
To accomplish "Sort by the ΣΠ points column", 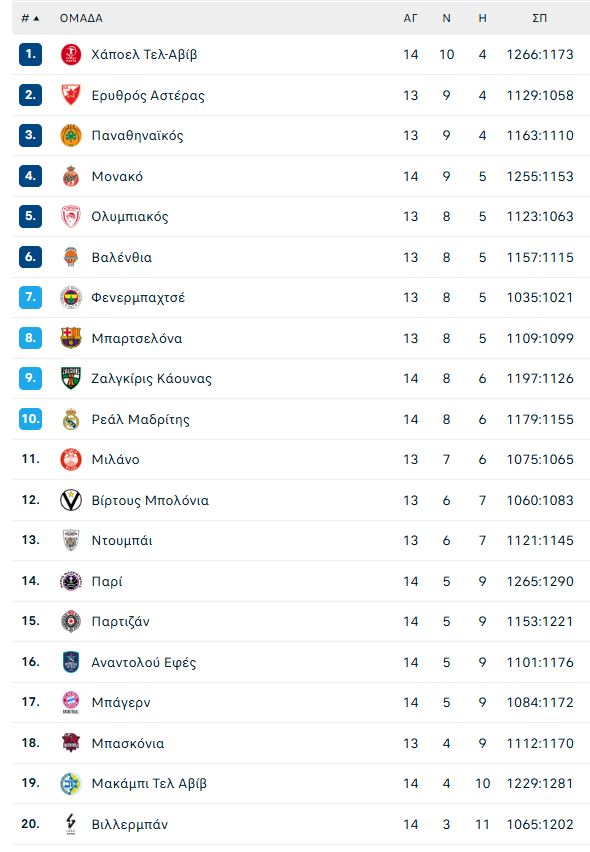I will click(x=541, y=18).
